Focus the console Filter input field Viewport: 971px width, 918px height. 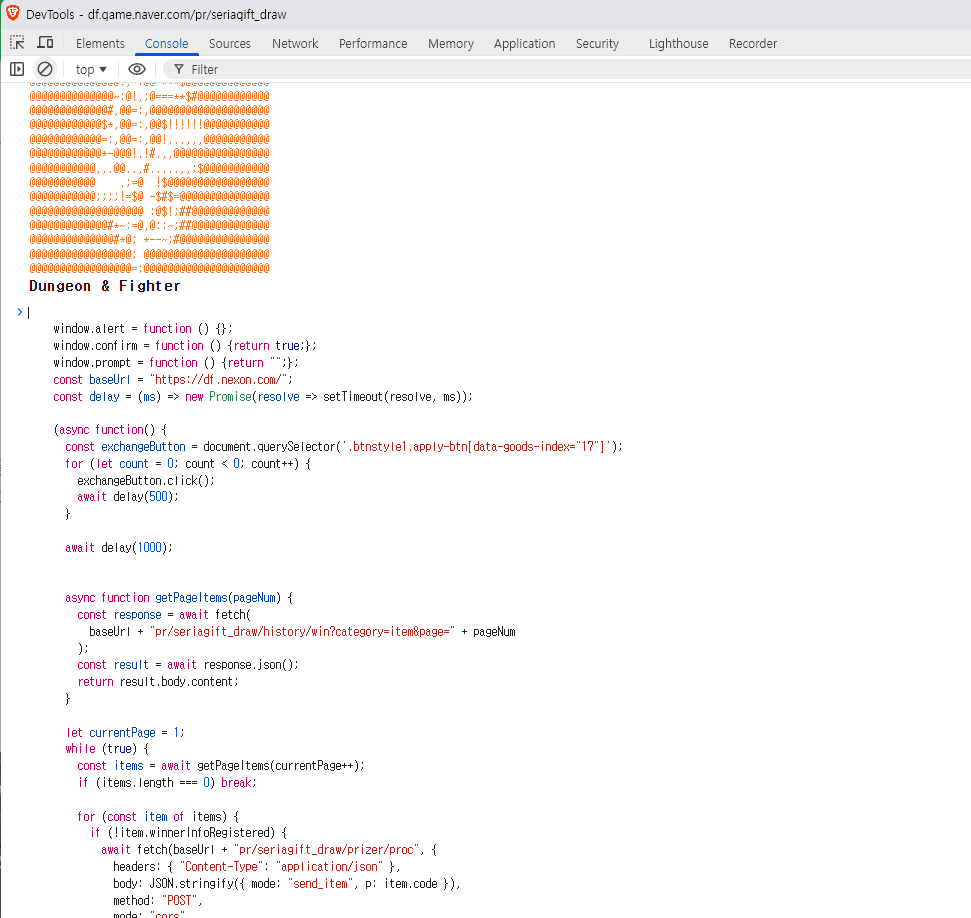point(400,69)
